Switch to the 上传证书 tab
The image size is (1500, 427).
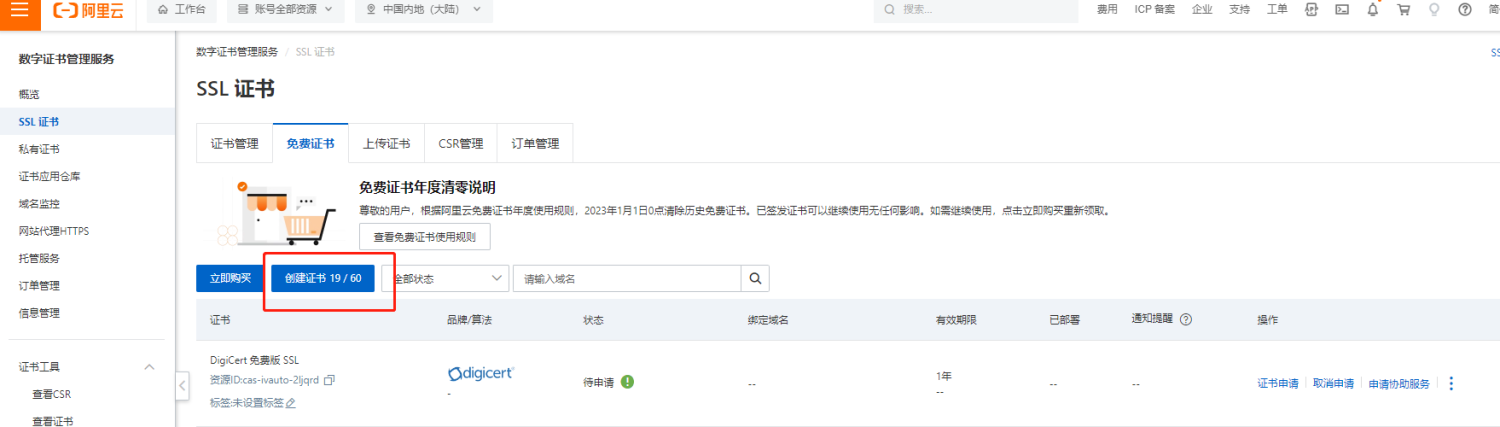coord(386,144)
